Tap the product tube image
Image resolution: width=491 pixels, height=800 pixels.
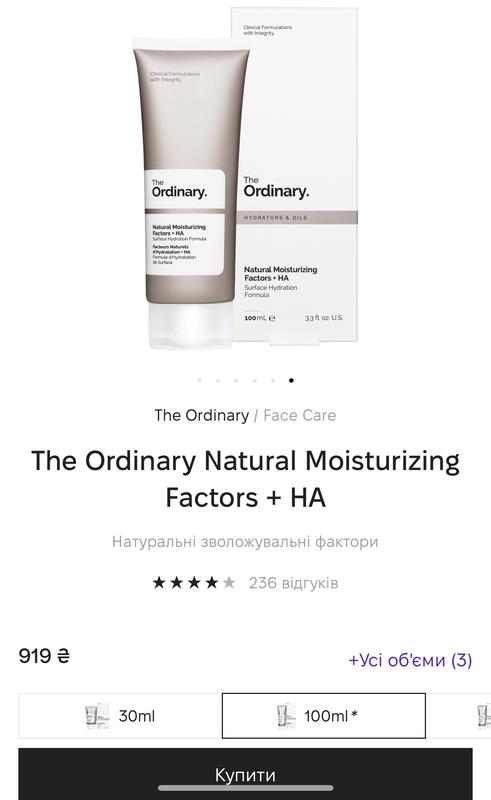[190, 194]
